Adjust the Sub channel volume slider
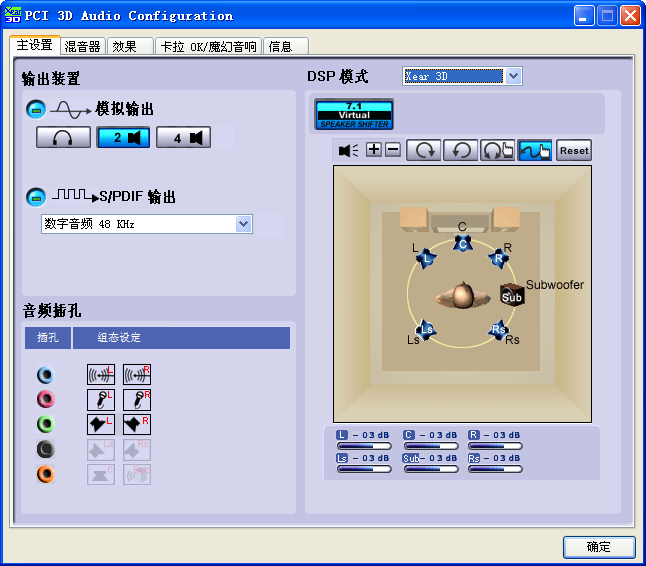Screen dimensions: 646x566 point(430,468)
